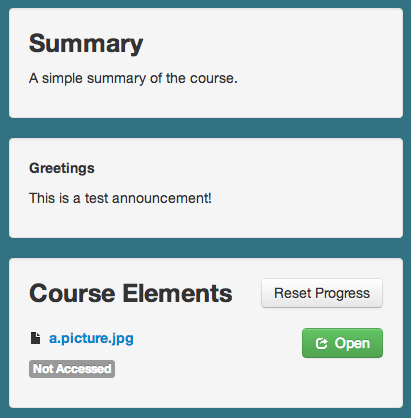This screenshot has width=411, height=418.
Task: Click teal gap between Summary and Greetings cards
Action: point(206,128)
